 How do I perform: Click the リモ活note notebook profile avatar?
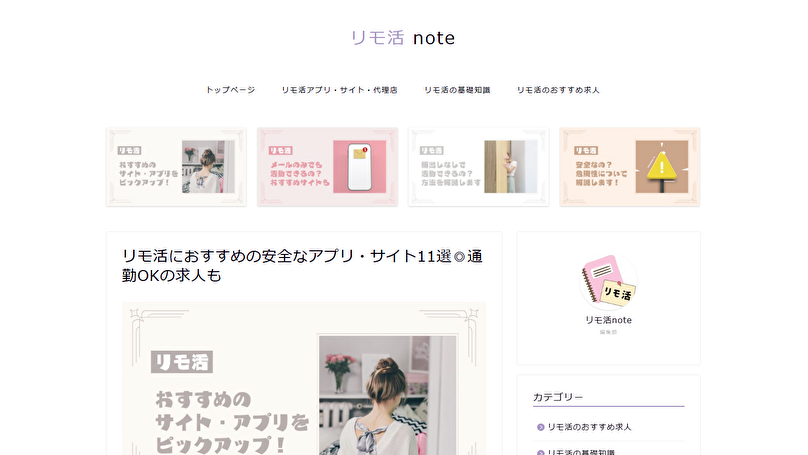coord(609,280)
